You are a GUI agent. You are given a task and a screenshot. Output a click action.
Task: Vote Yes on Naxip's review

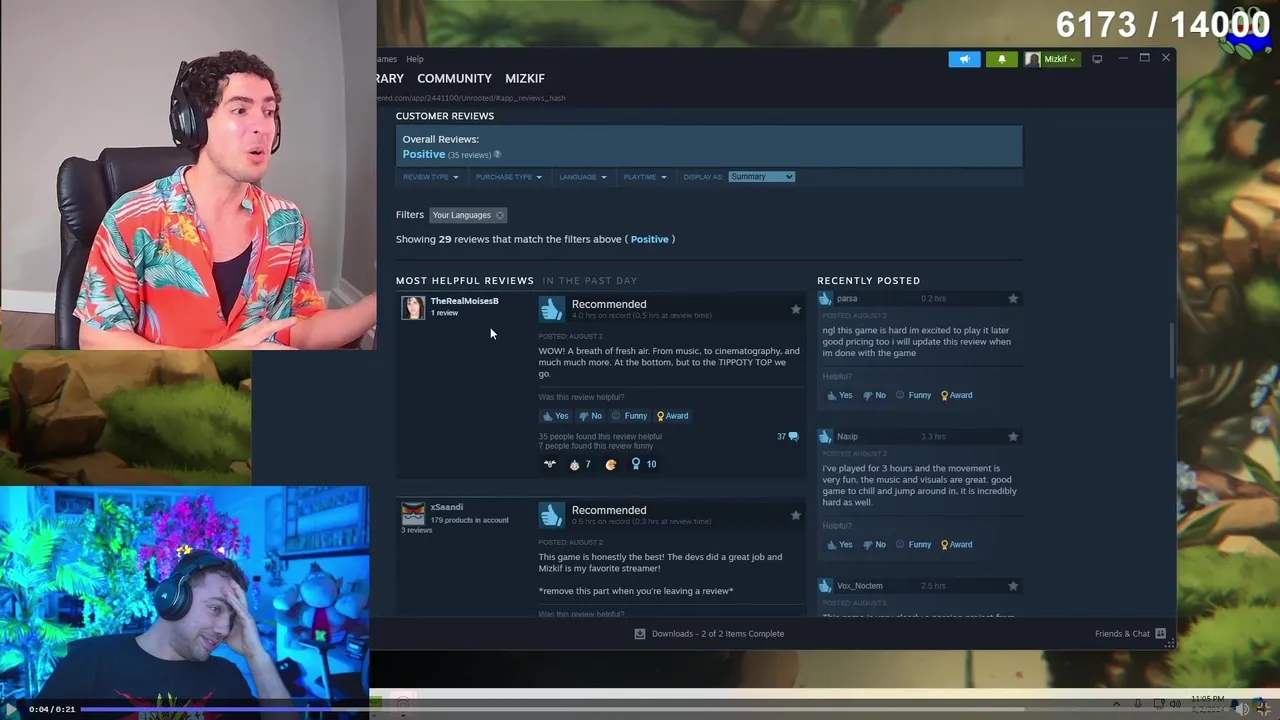coord(839,545)
